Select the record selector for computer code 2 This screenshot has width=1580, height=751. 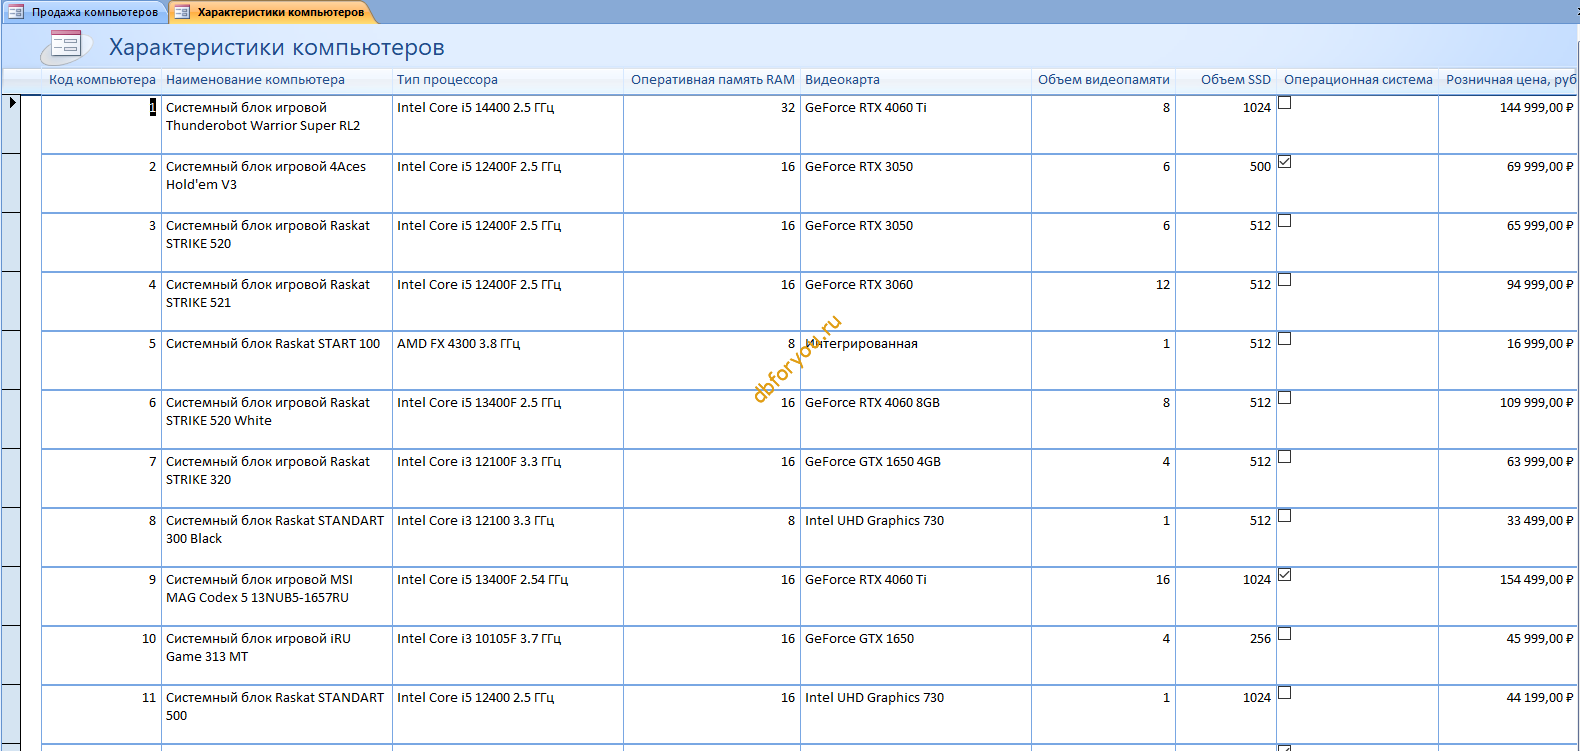(x=11, y=183)
